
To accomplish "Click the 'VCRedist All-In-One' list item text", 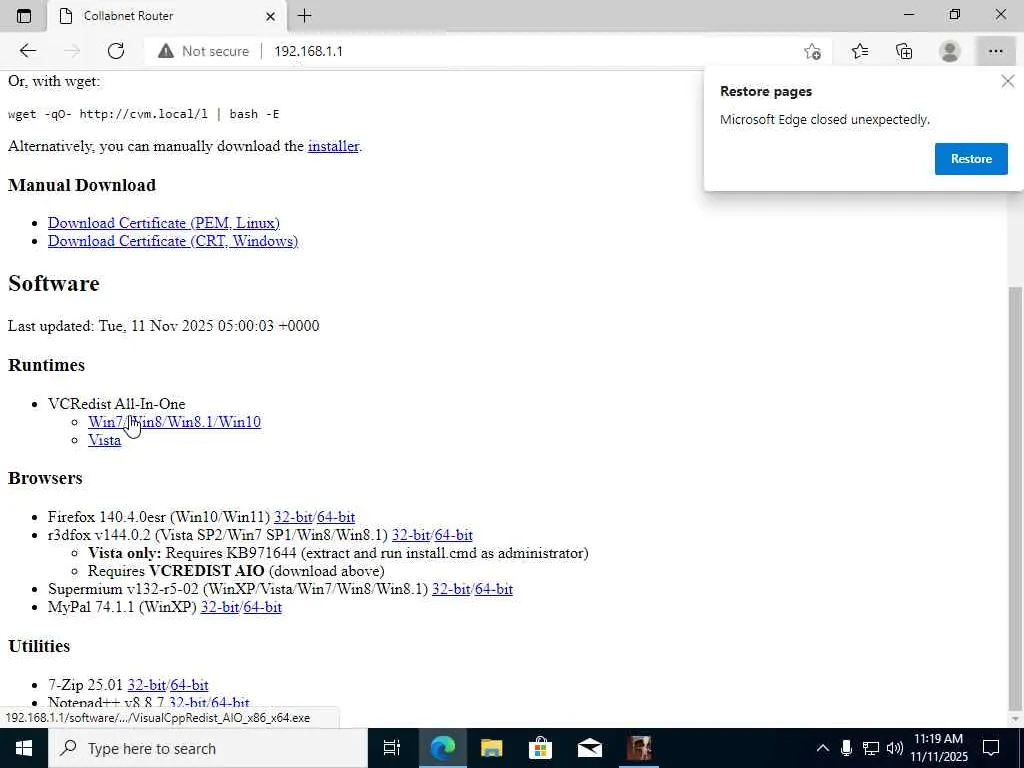I will pos(116,404).
